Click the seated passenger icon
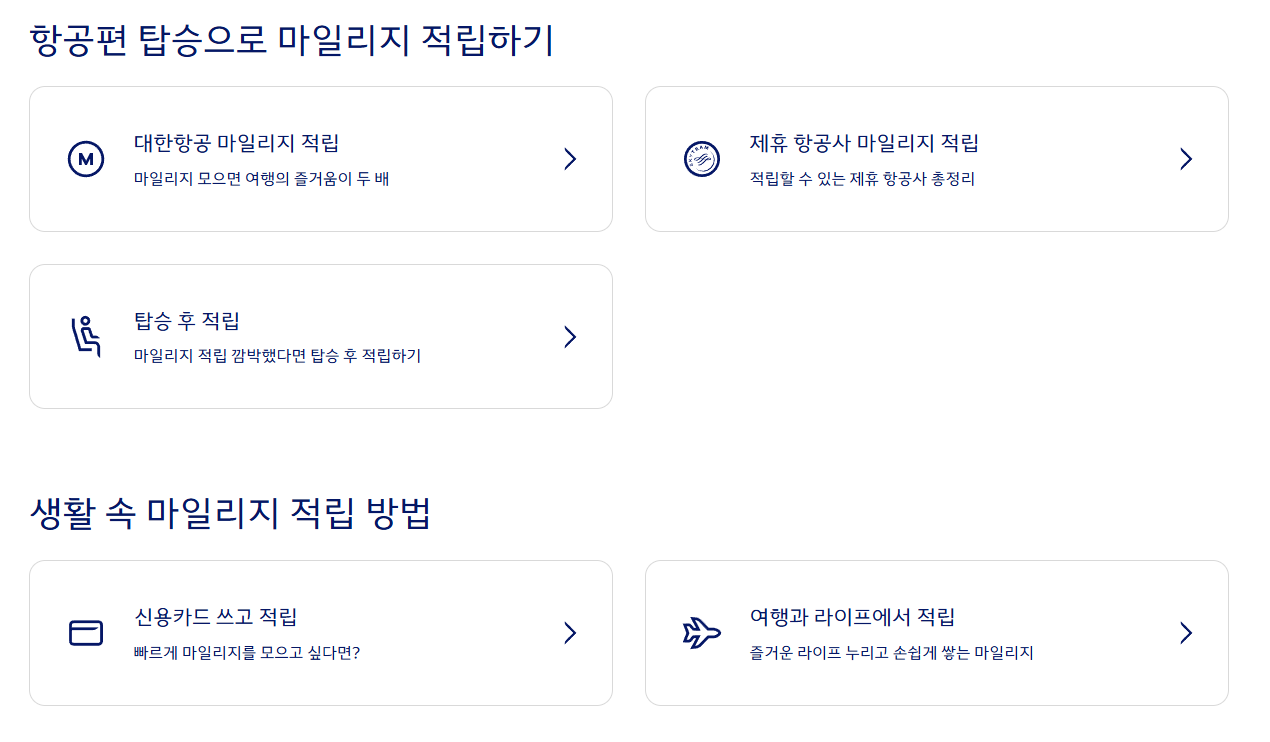1270x742 pixels. [86, 337]
